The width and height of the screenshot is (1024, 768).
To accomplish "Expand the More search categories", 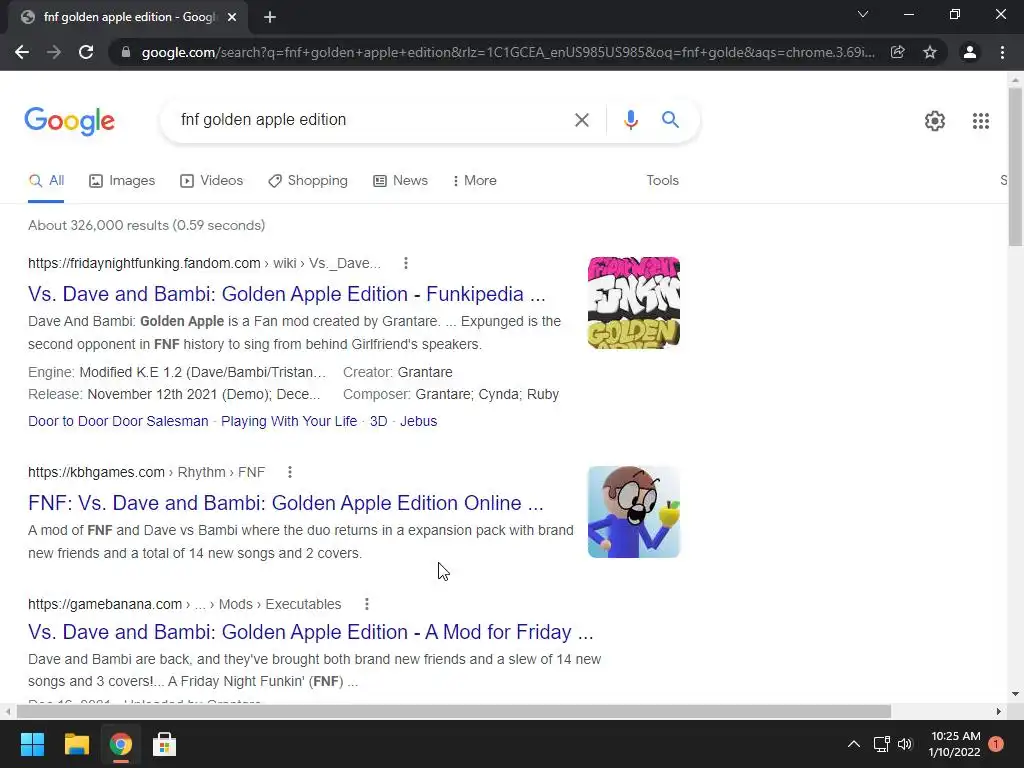I will tap(475, 181).
